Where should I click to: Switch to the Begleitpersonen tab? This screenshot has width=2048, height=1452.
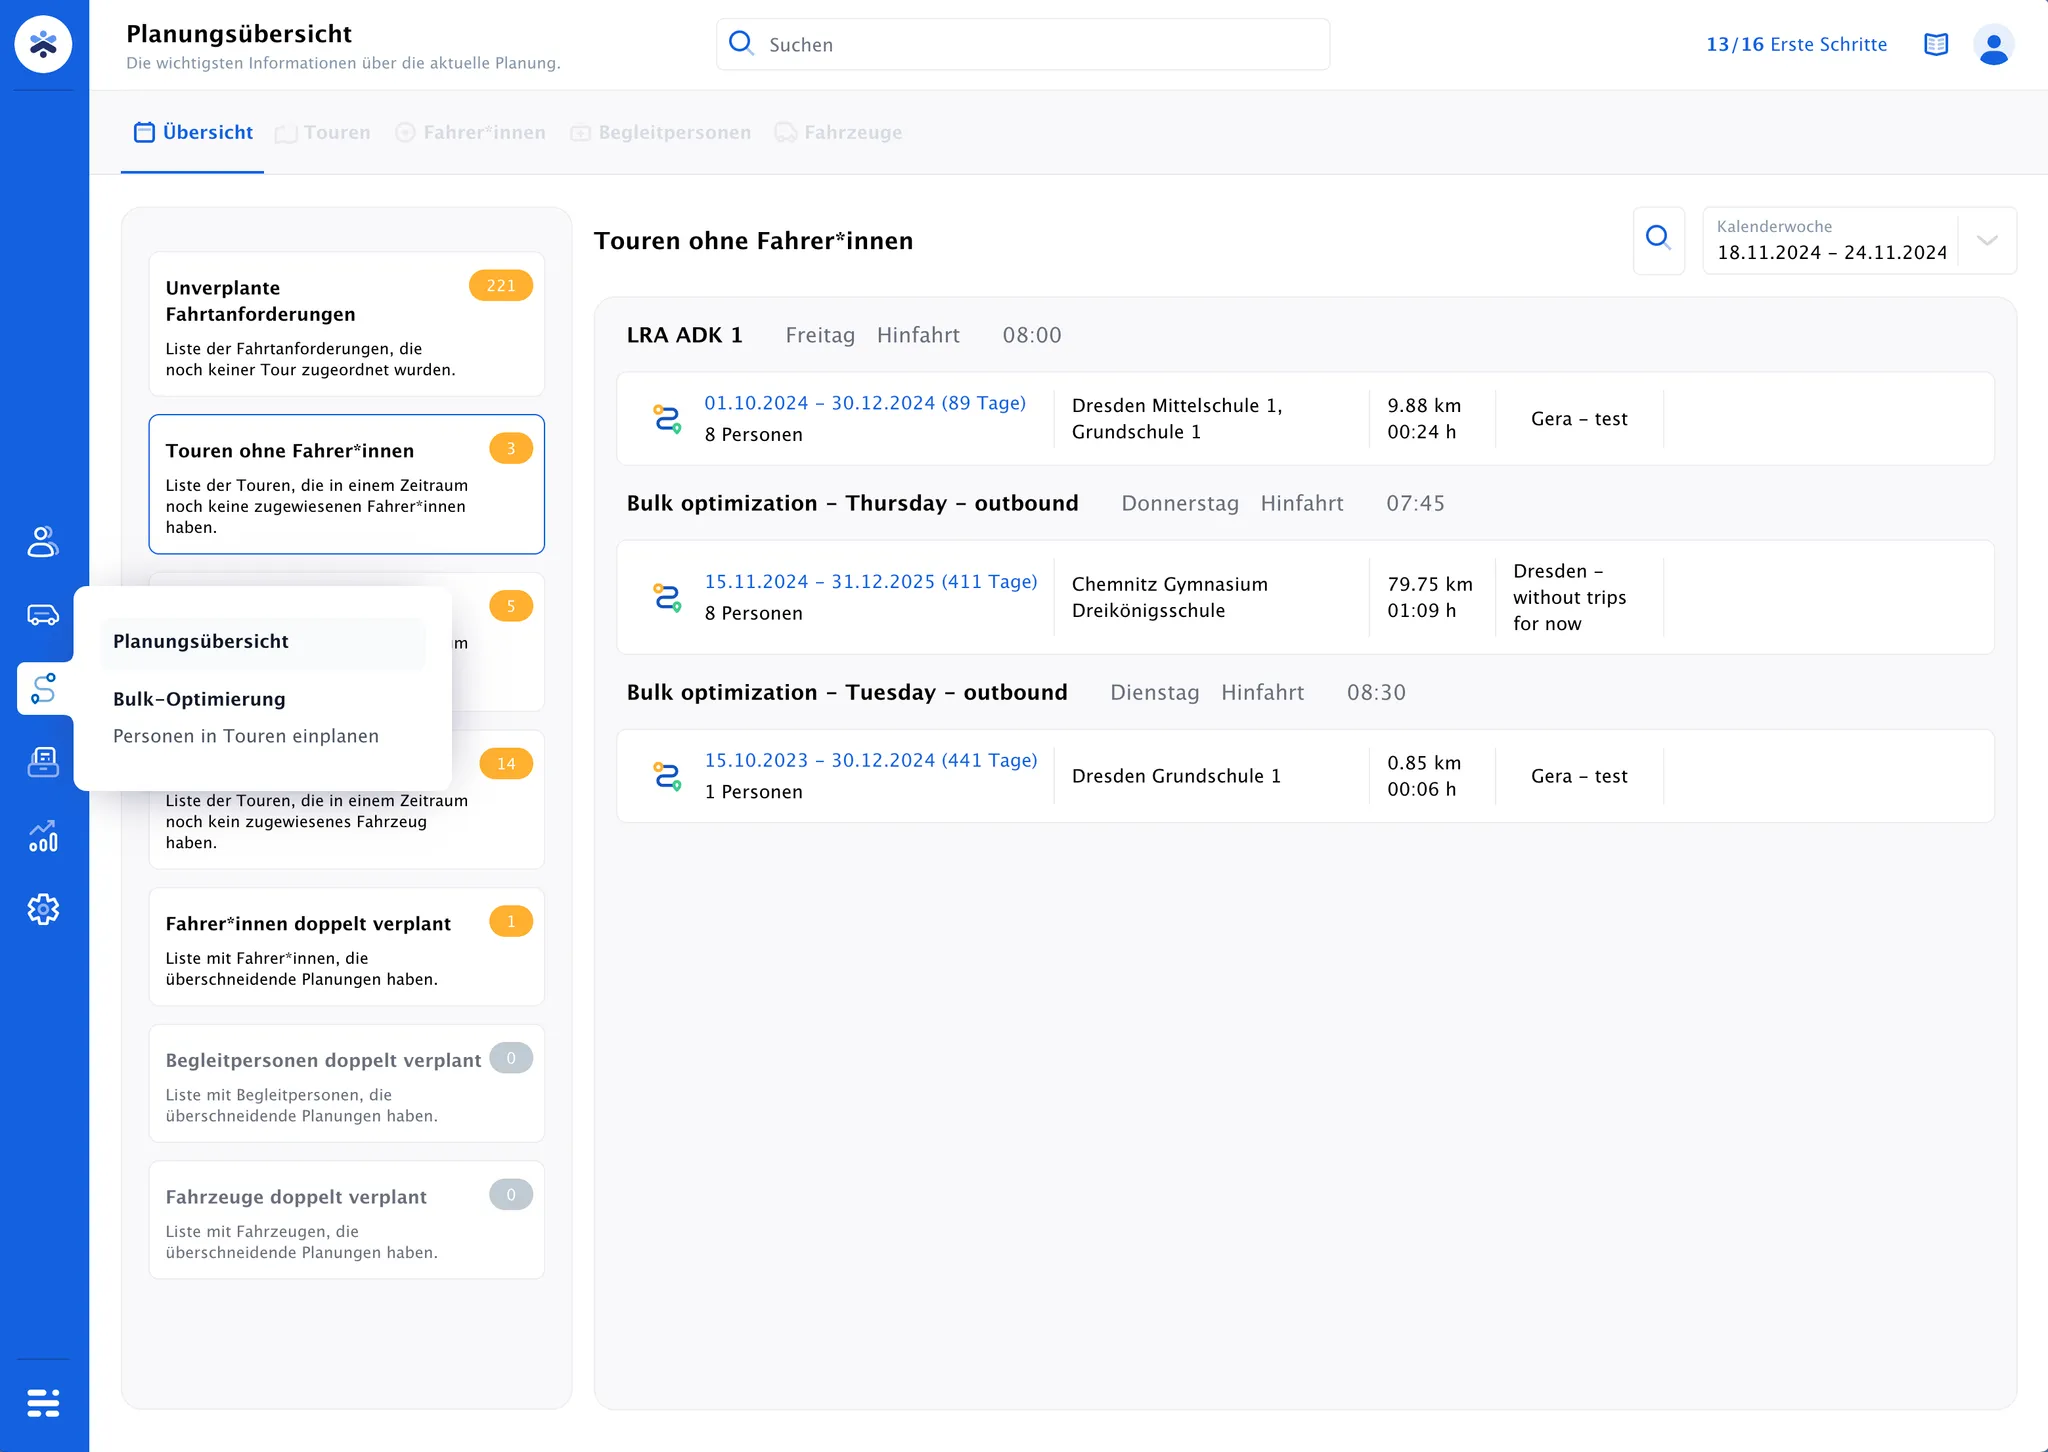(660, 132)
